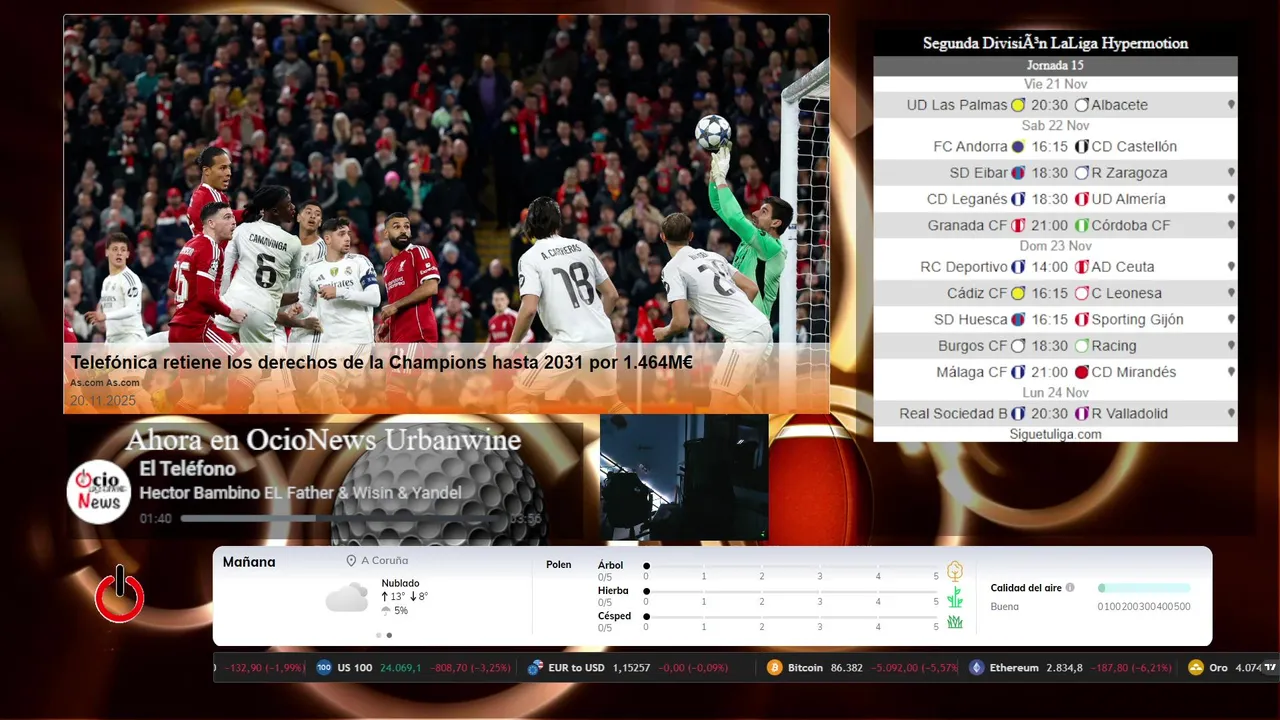The image size is (1280, 720).
Task: Click the stadium pin on RC Deportivo row
Action: click(x=1231, y=267)
